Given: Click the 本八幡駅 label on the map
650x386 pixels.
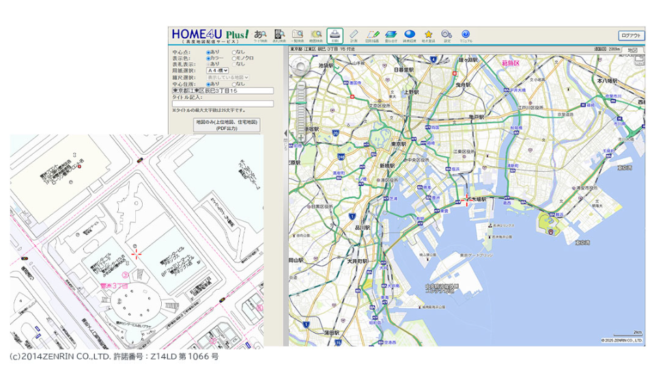Looking at the screenshot, I should (x=607, y=81).
